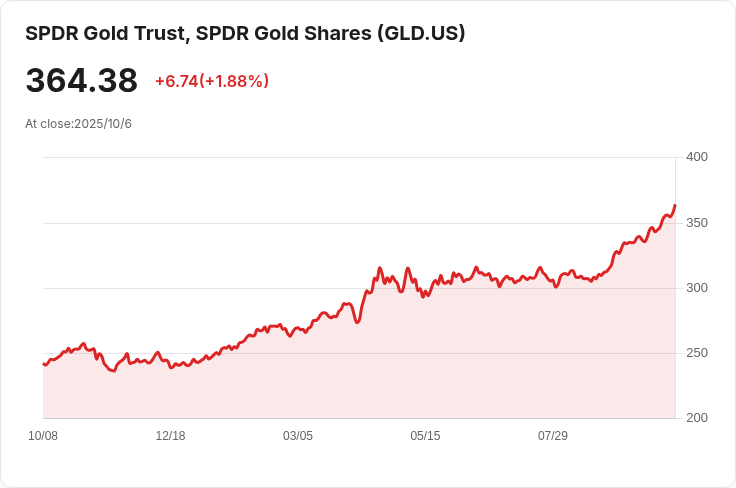
Task: Select the 200 y-axis label
Action: pyautogui.click(x=696, y=418)
